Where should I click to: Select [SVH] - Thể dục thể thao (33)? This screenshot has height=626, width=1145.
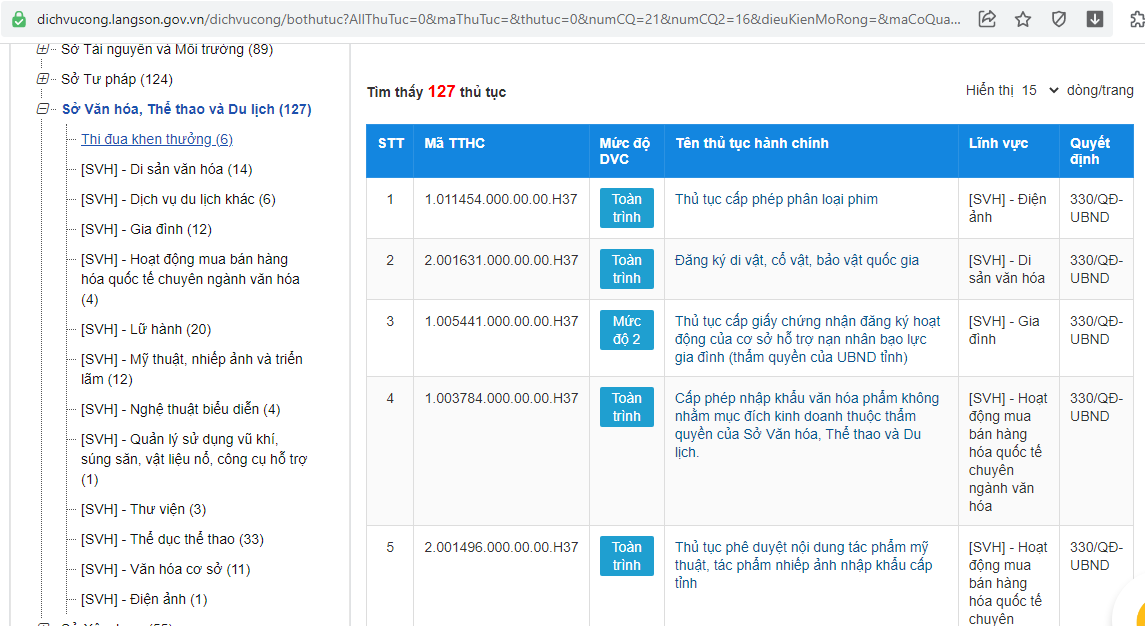(172, 539)
